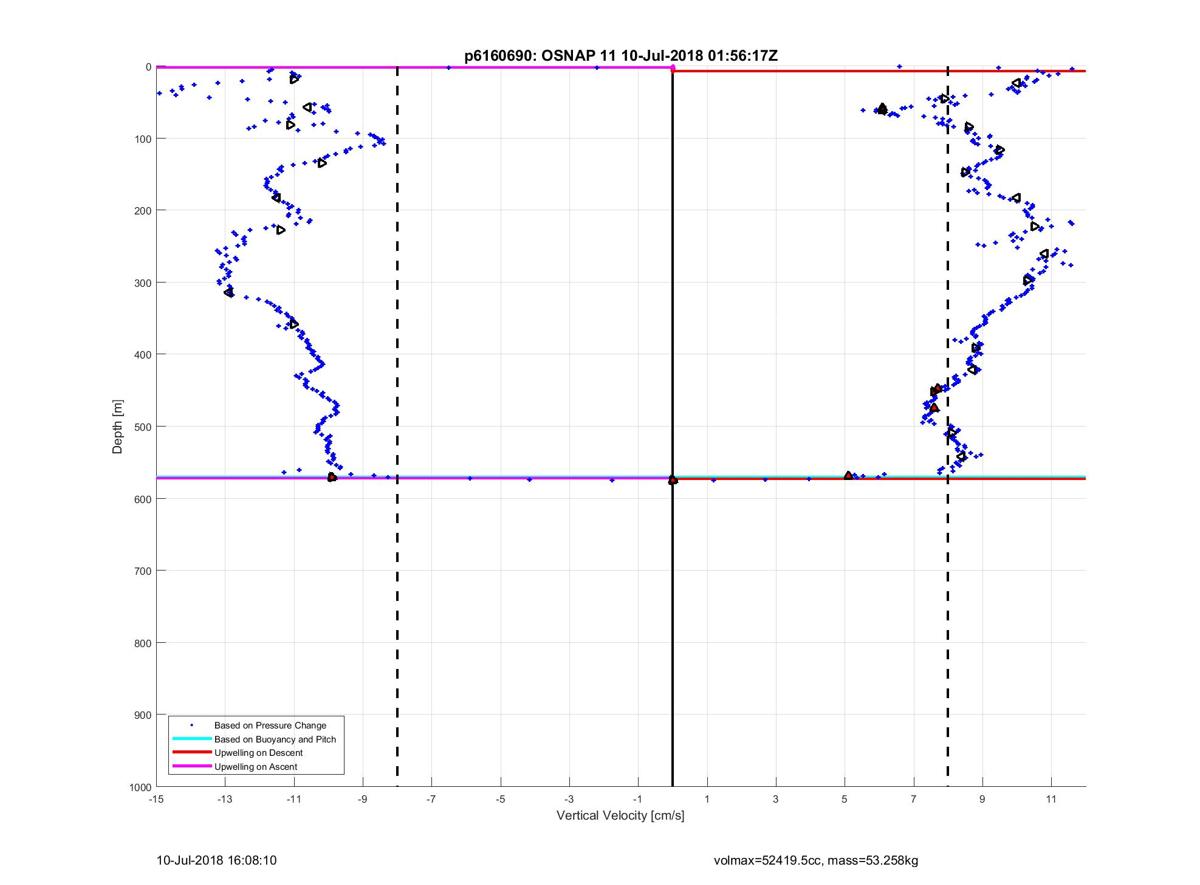Click the x-axis tick label '-3'
The image size is (1200, 885).
569,800
